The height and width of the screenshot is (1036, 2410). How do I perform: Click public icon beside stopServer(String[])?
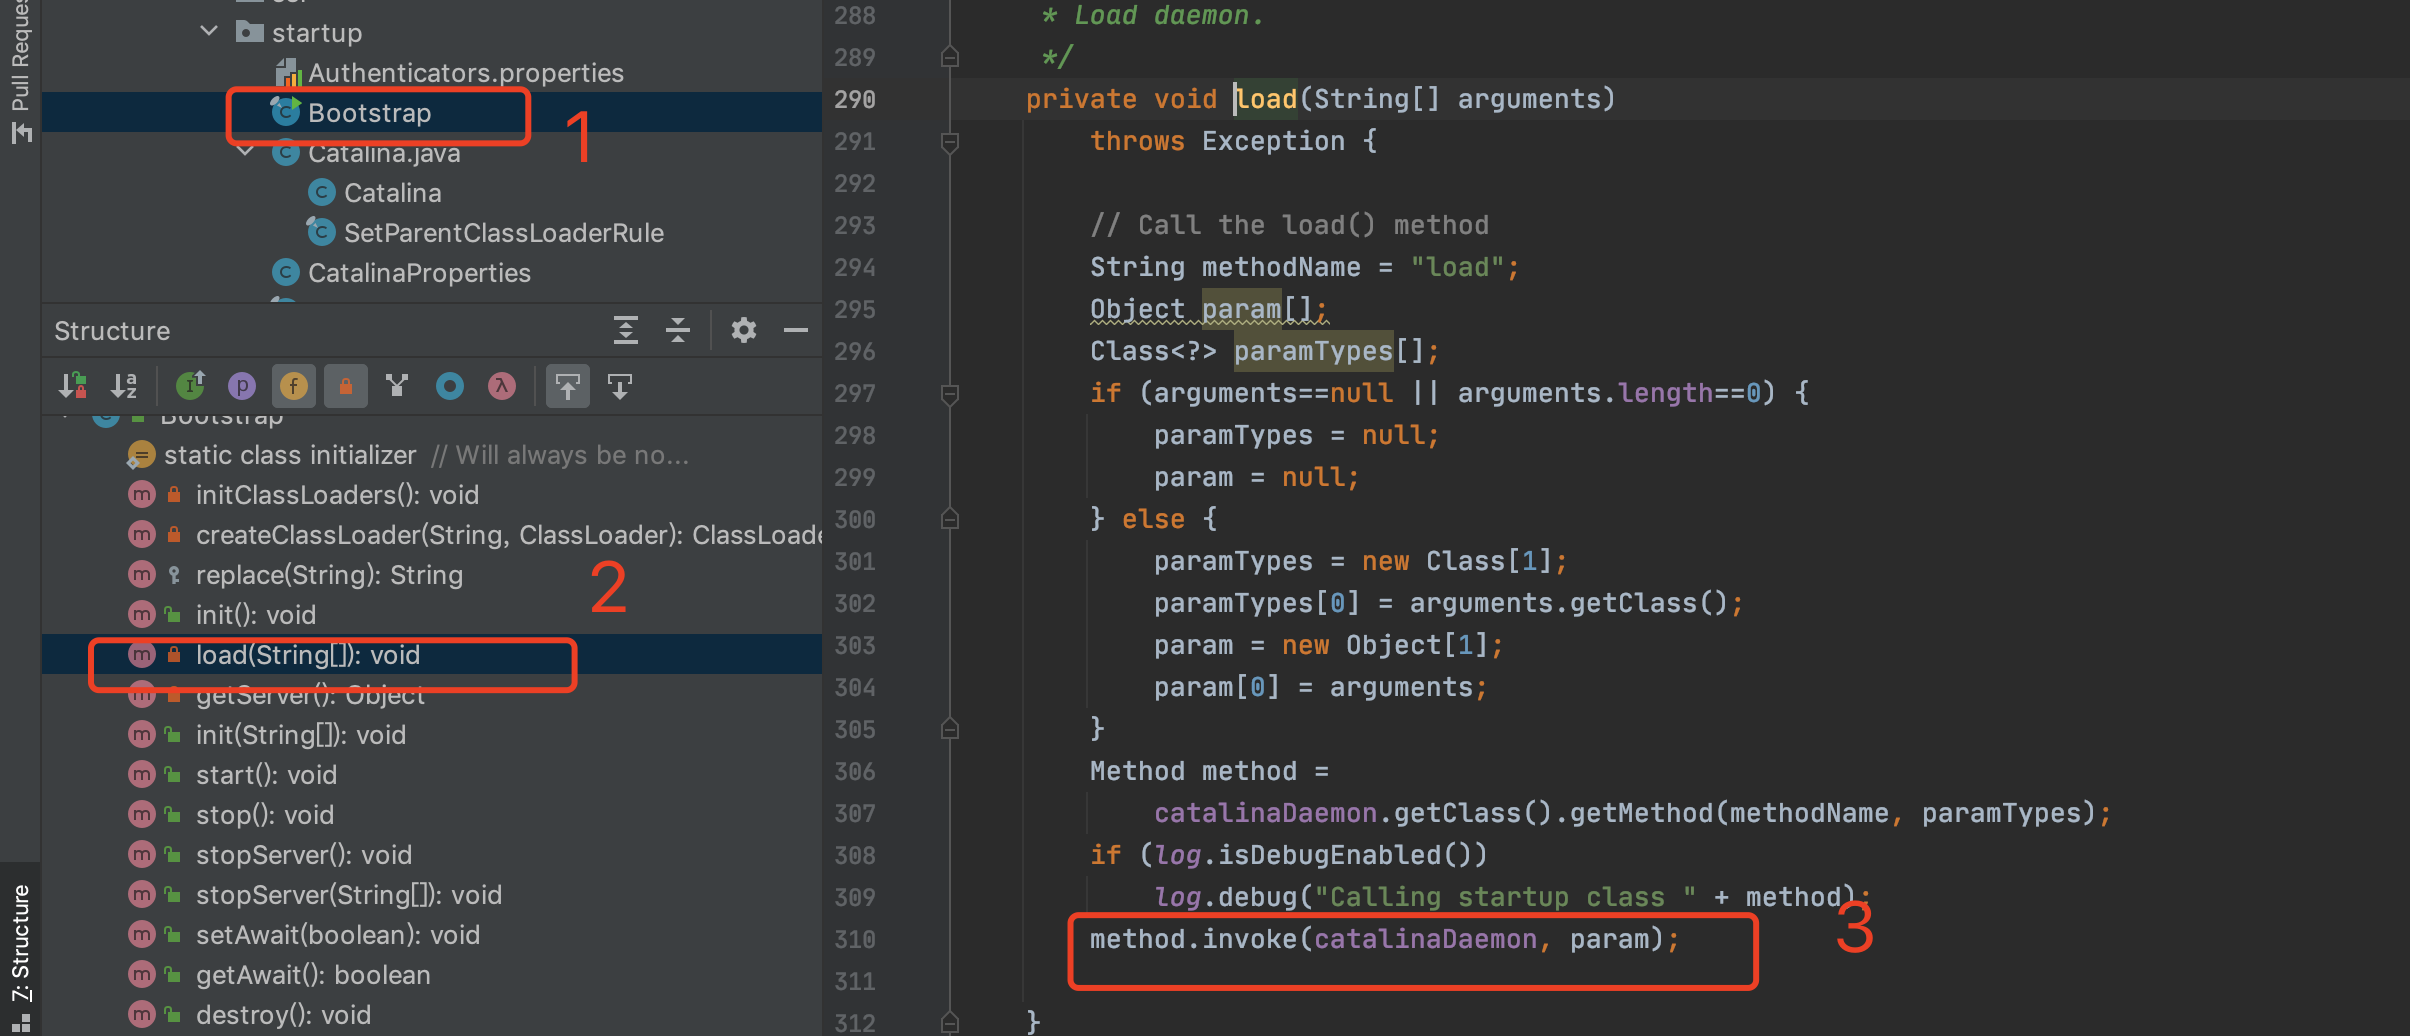(173, 895)
